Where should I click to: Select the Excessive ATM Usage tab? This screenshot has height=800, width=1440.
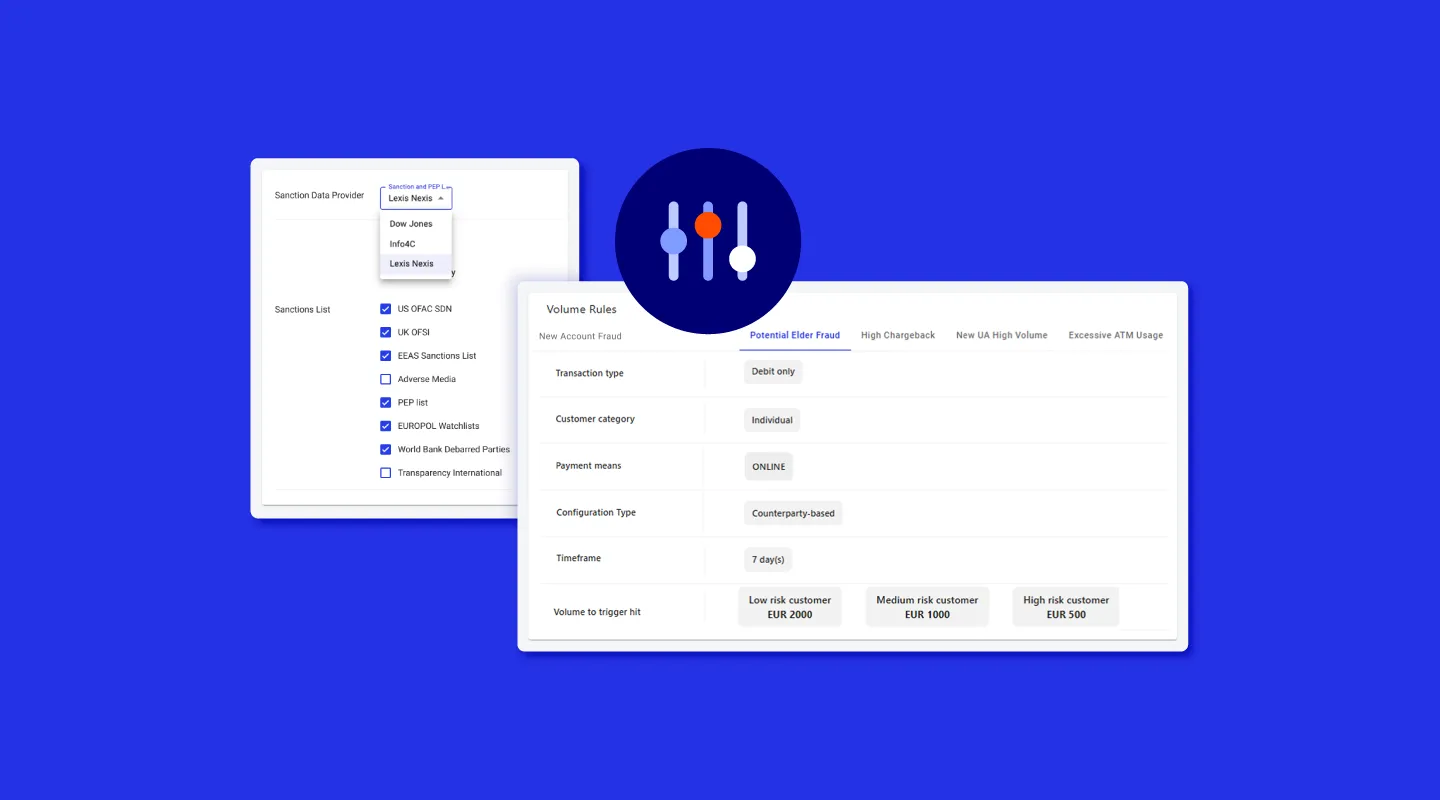1115,335
